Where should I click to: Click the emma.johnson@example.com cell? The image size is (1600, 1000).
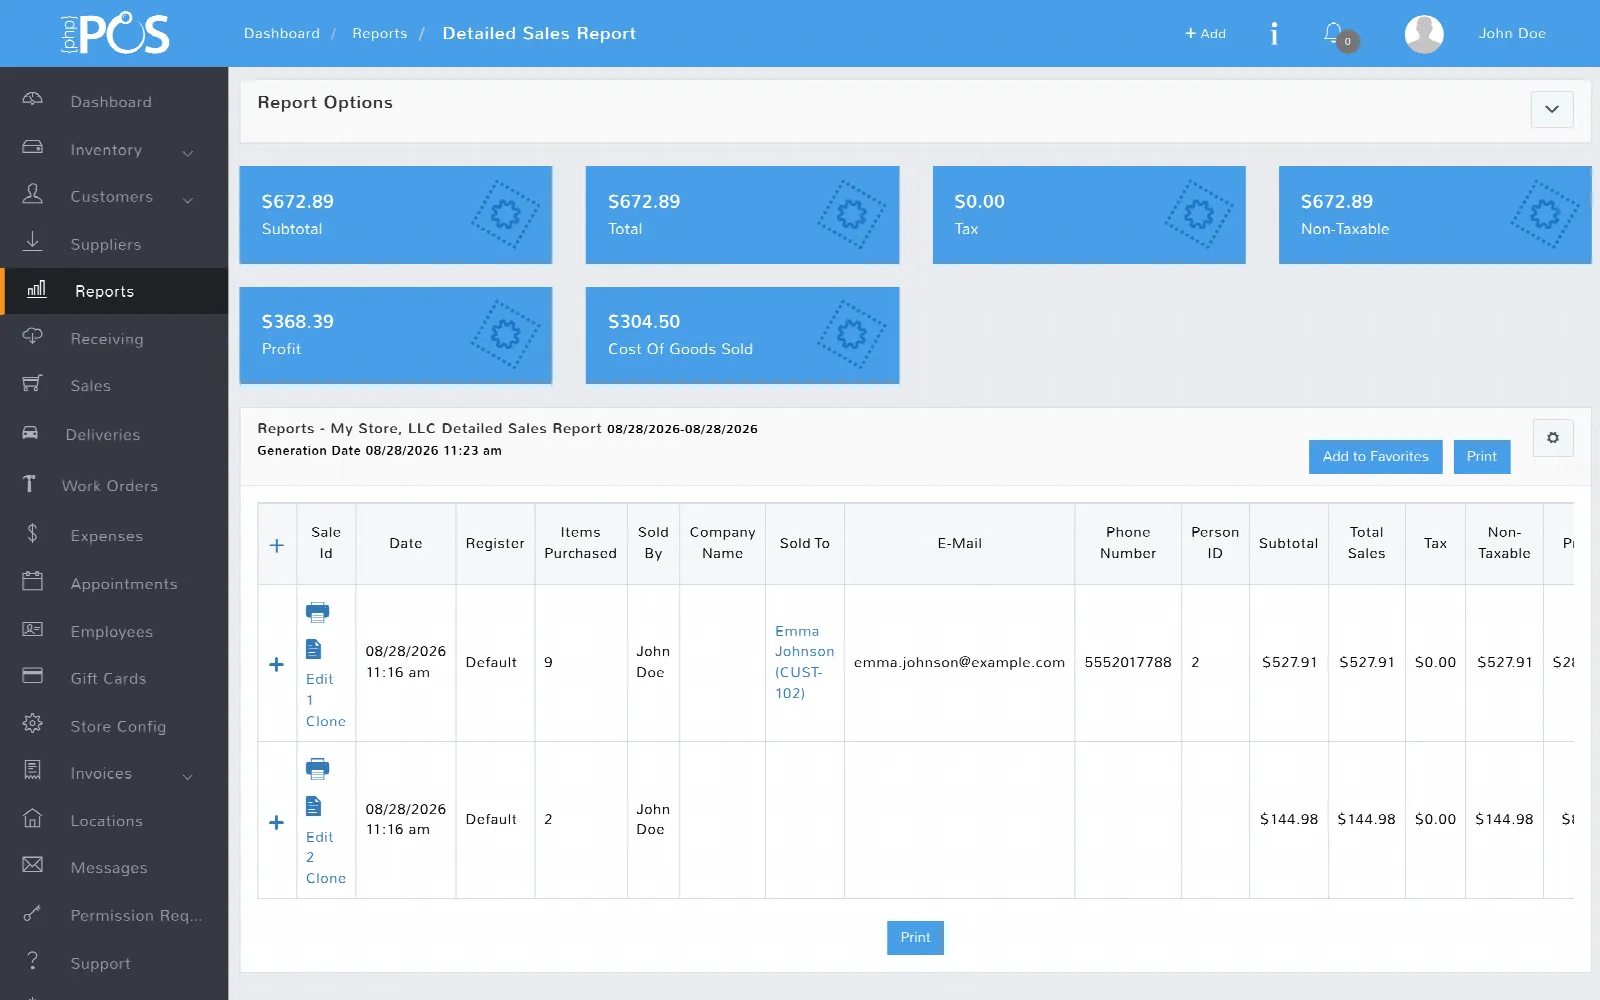click(x=959, y=662)
